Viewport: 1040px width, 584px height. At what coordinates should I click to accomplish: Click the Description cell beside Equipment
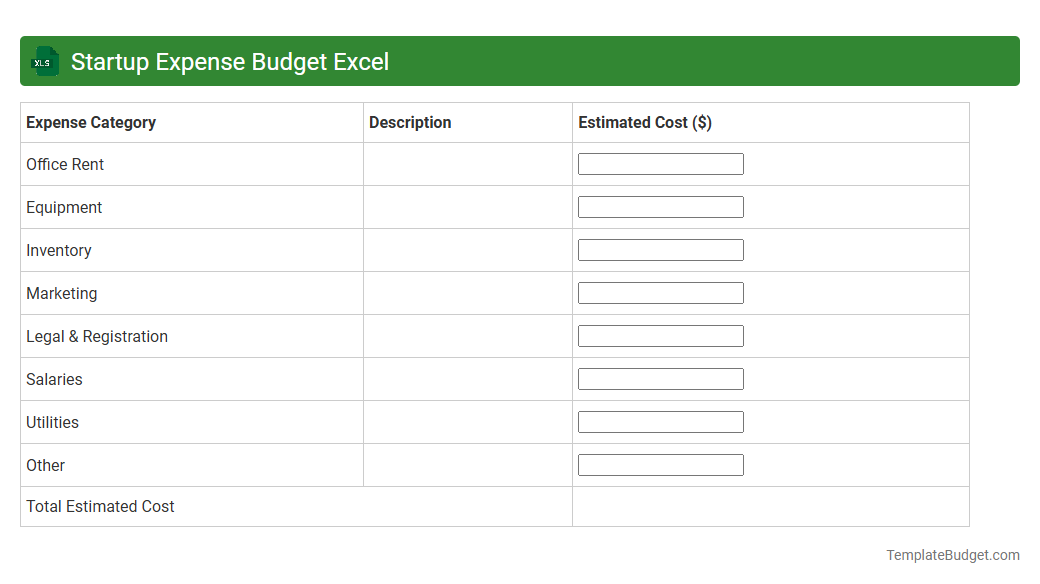tap(465, 207)
